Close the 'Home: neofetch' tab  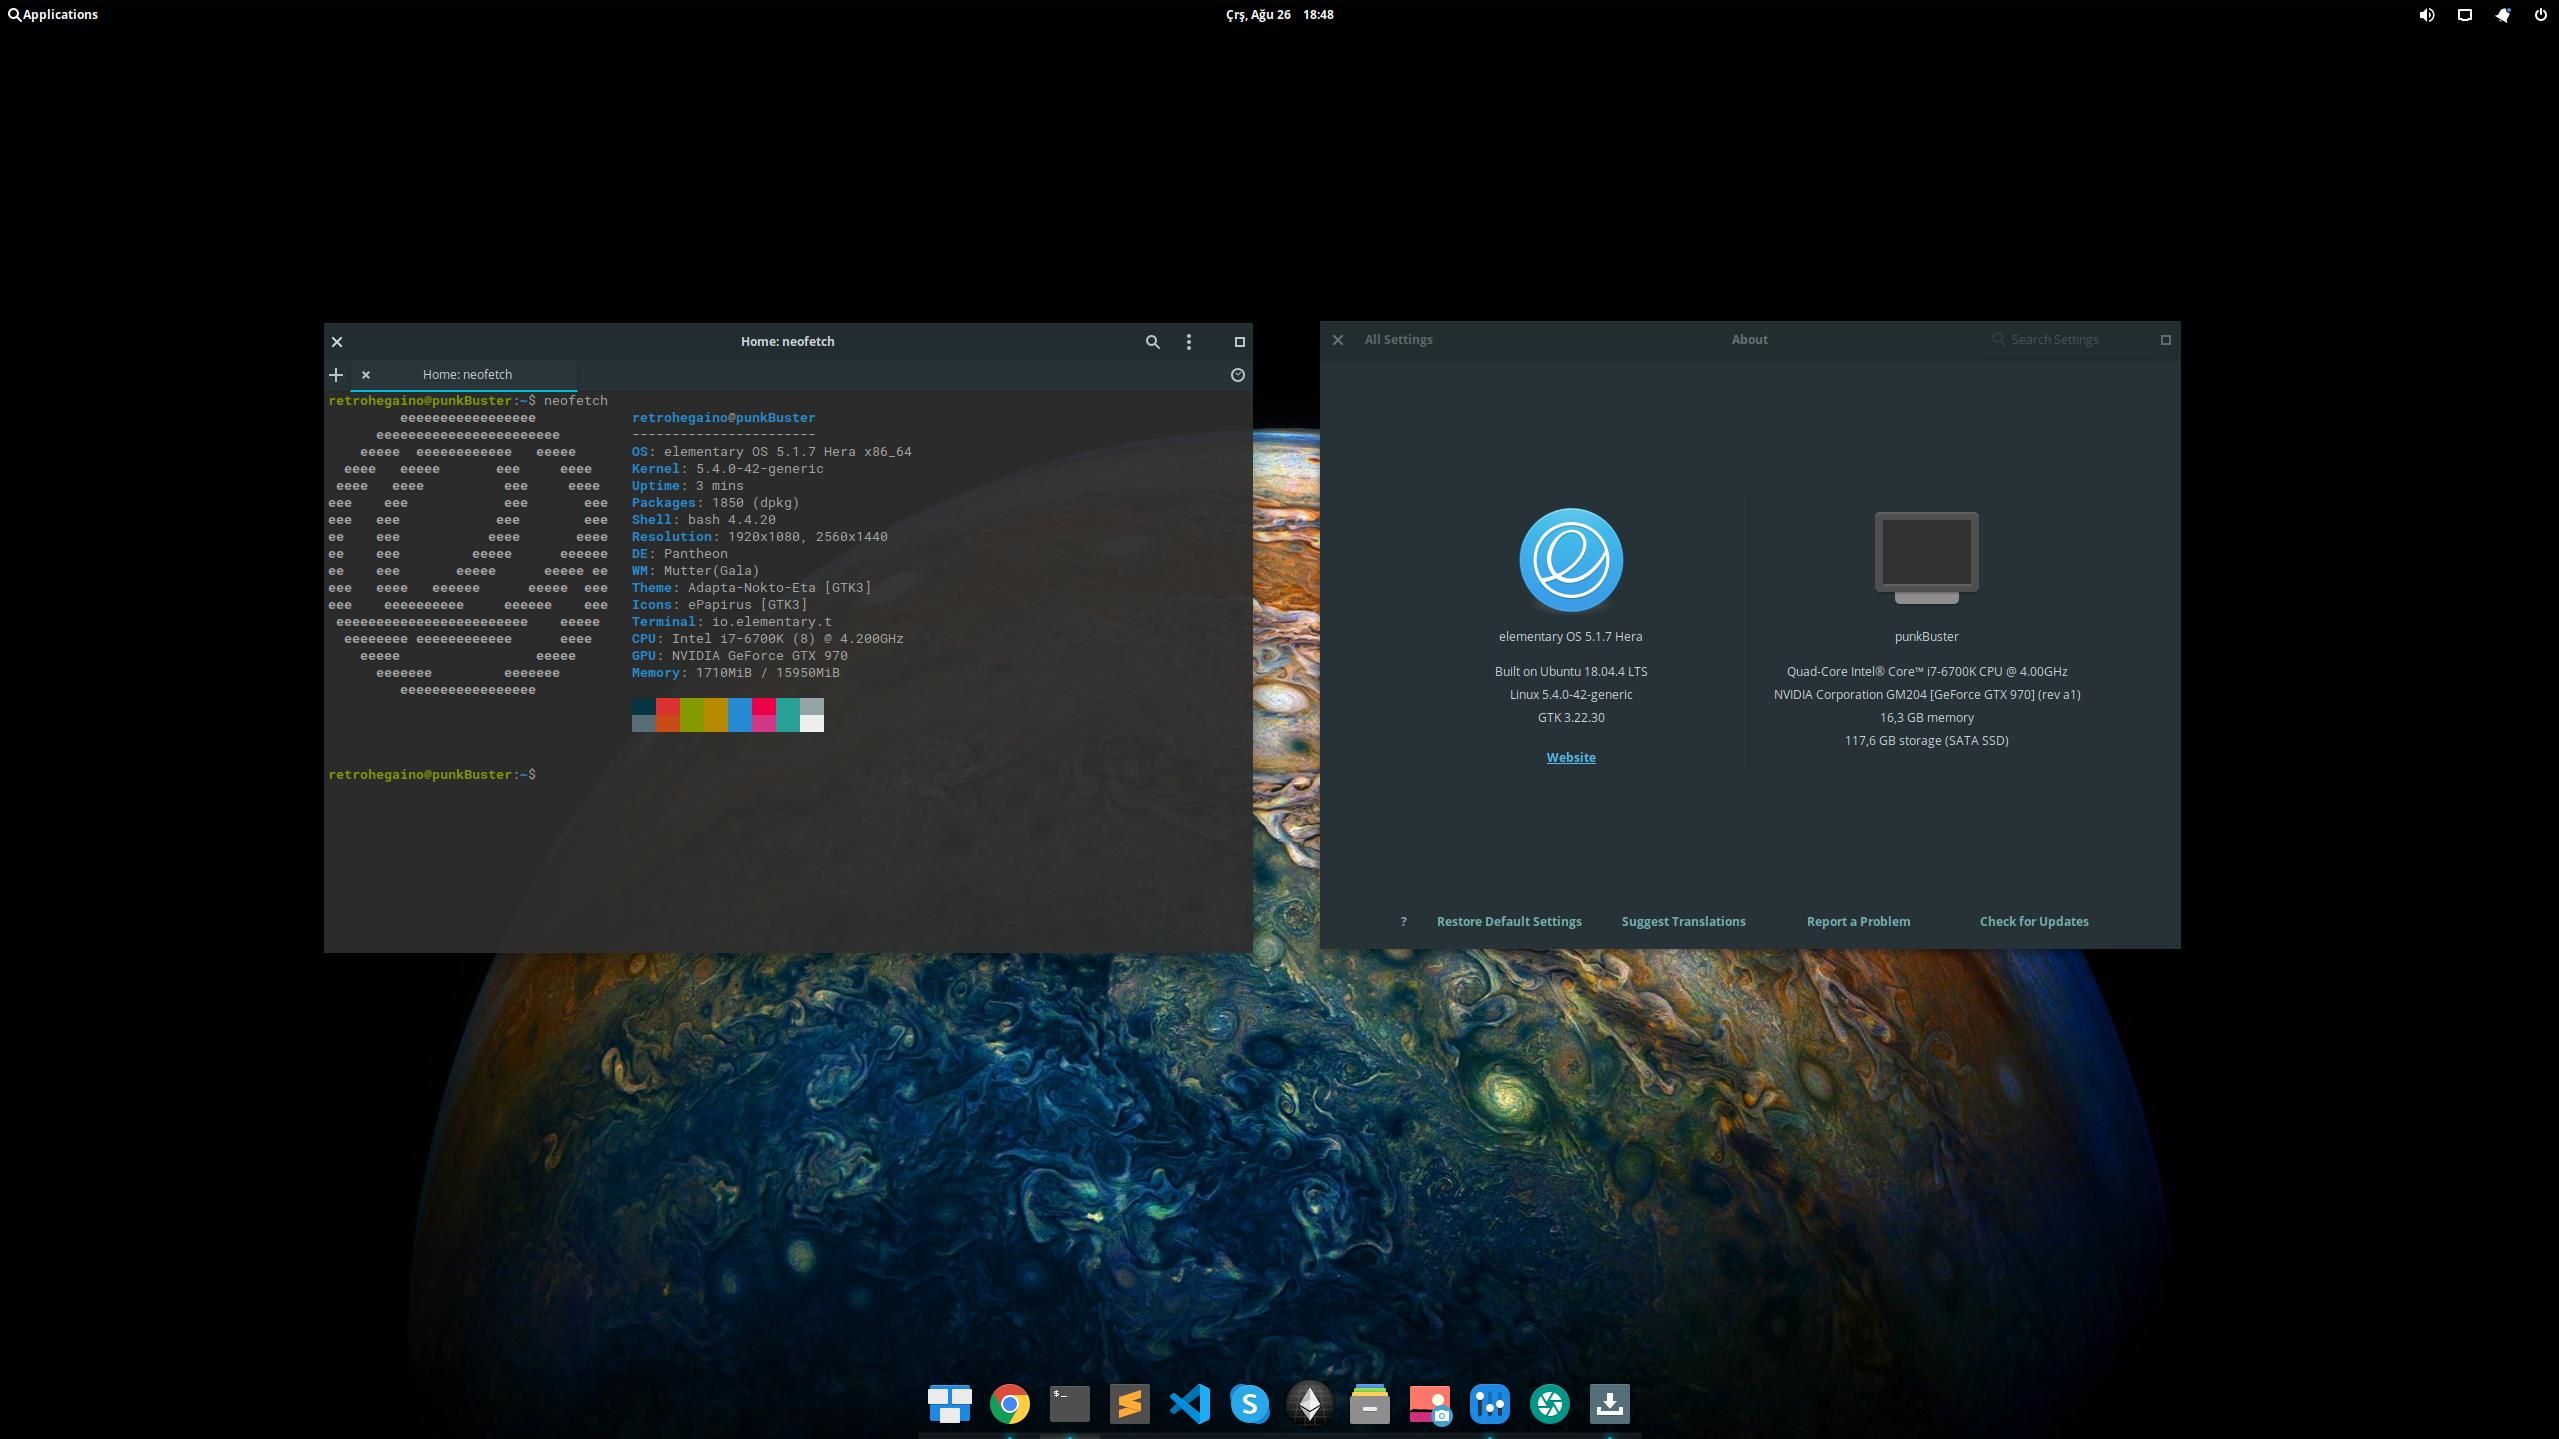point(366,375)
